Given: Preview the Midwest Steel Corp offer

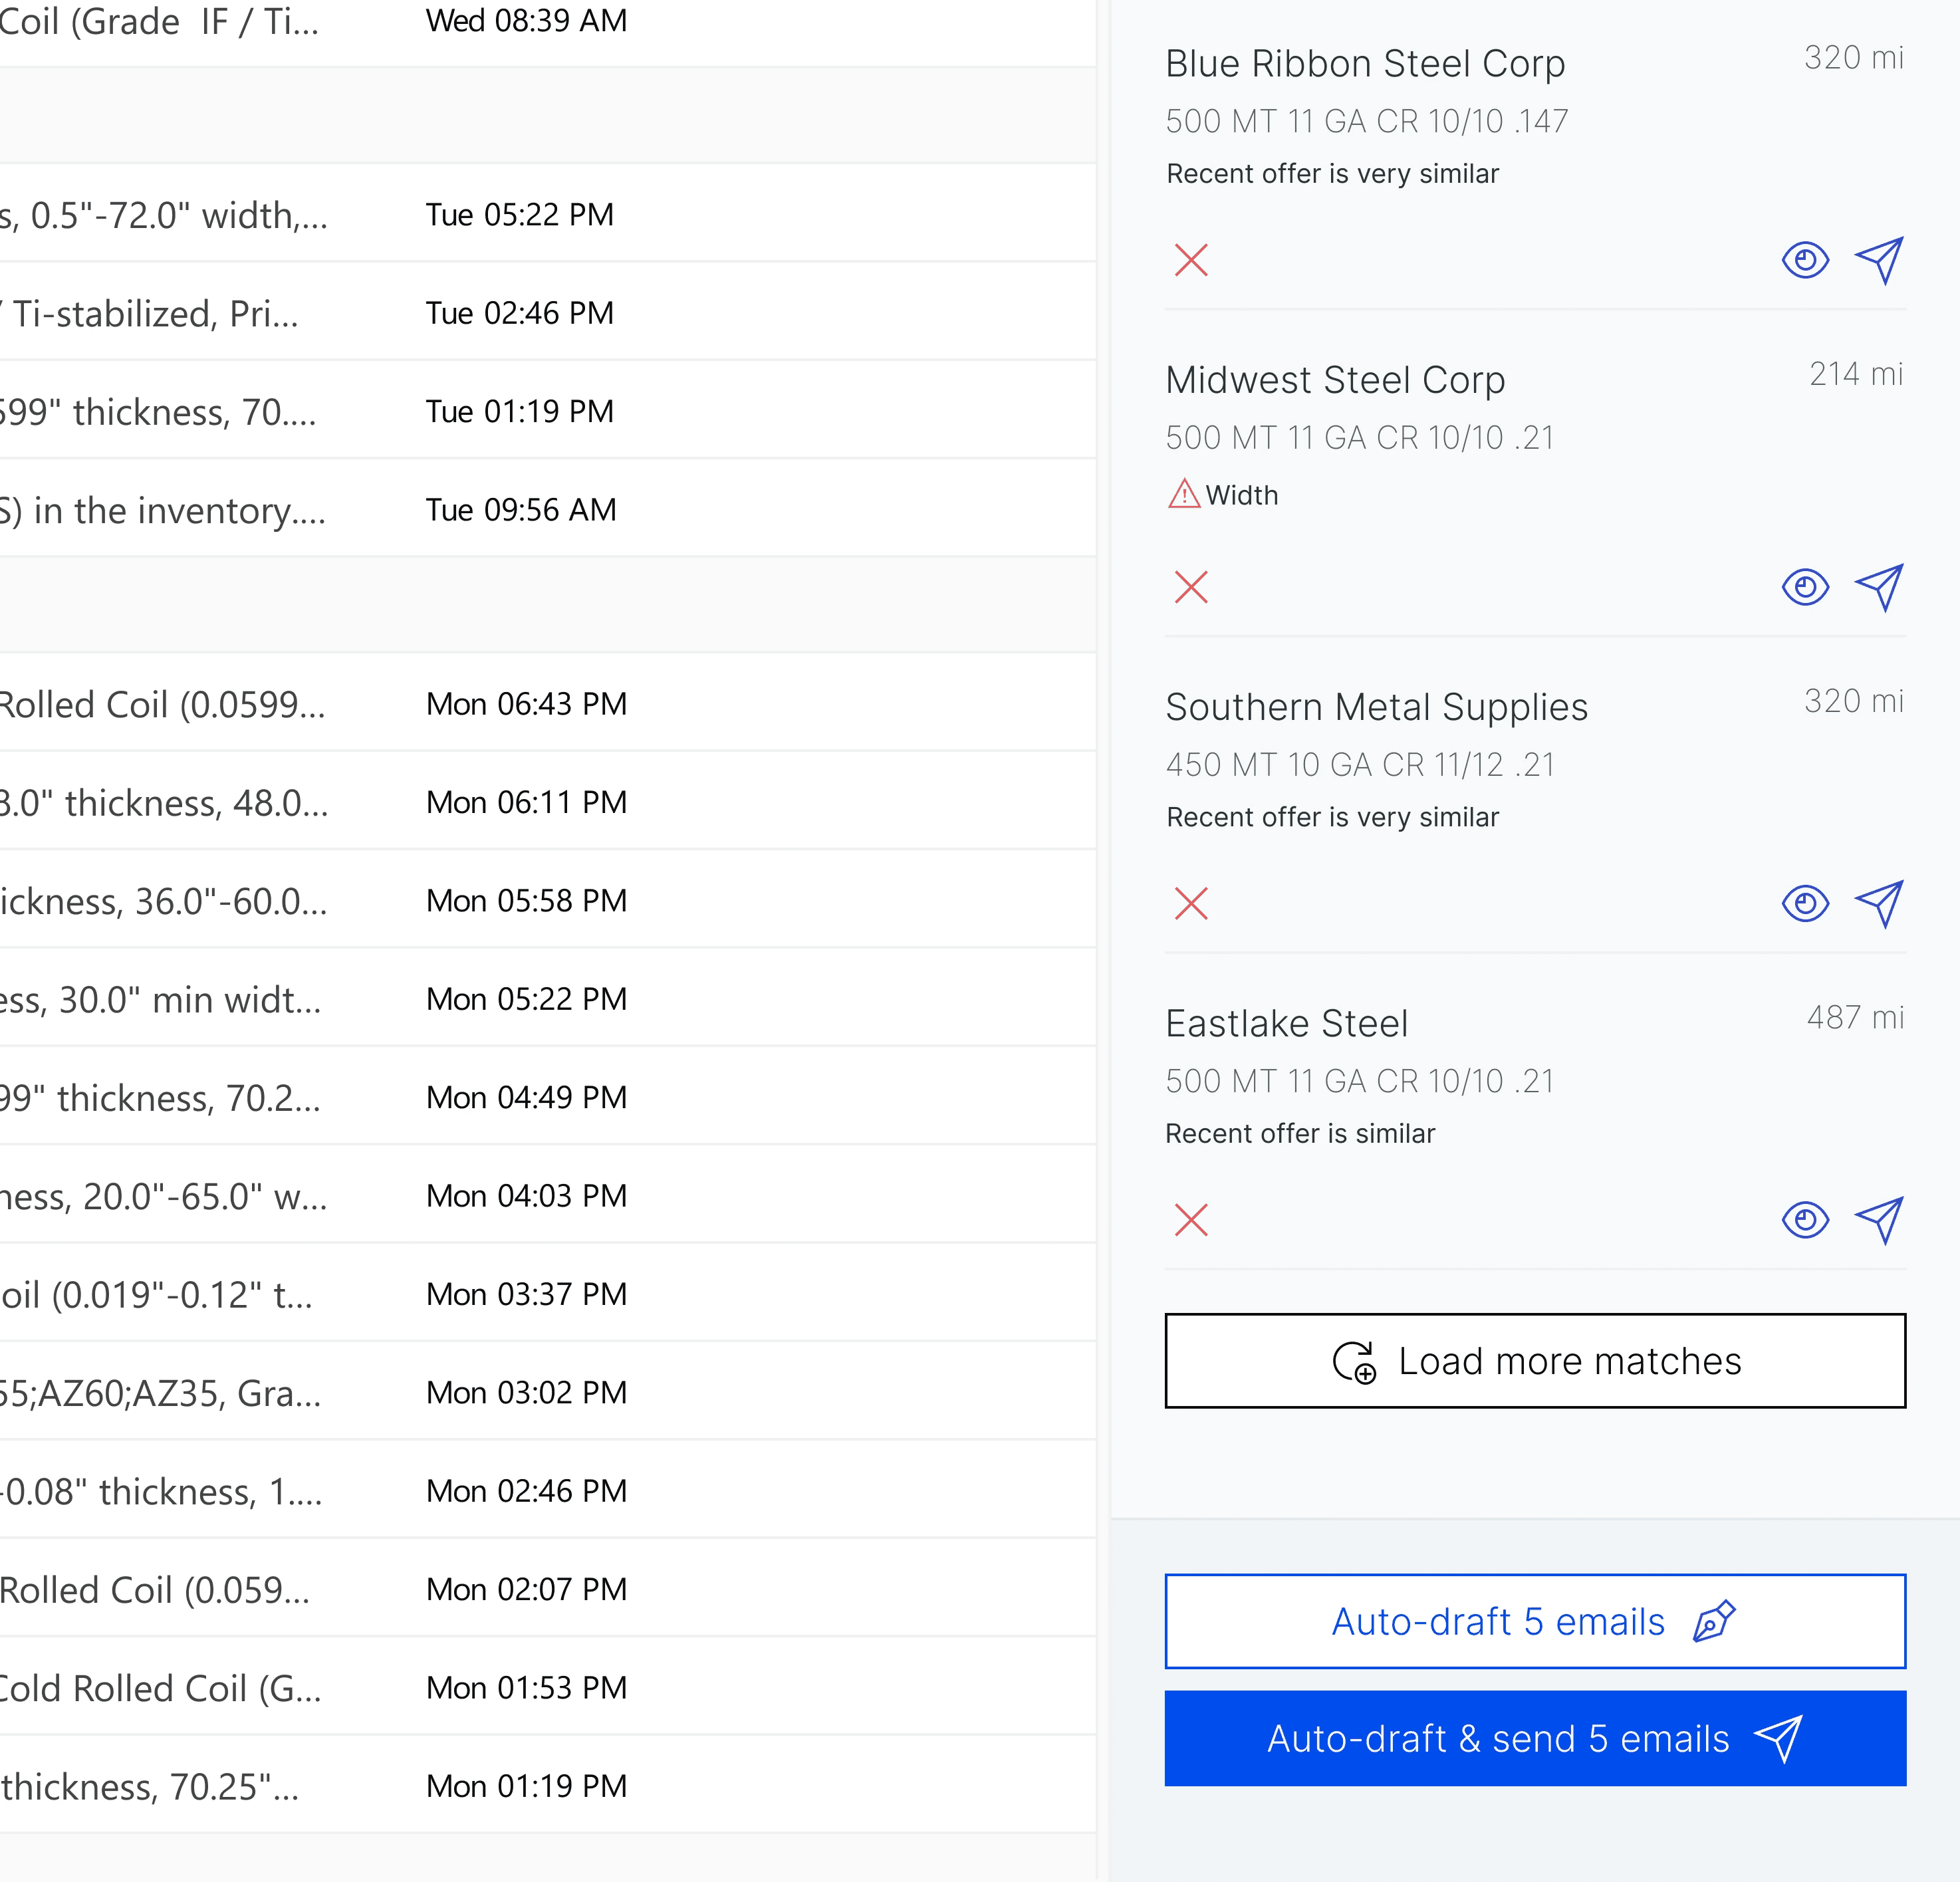Looking at the screenshot, I should (1804, 587).
